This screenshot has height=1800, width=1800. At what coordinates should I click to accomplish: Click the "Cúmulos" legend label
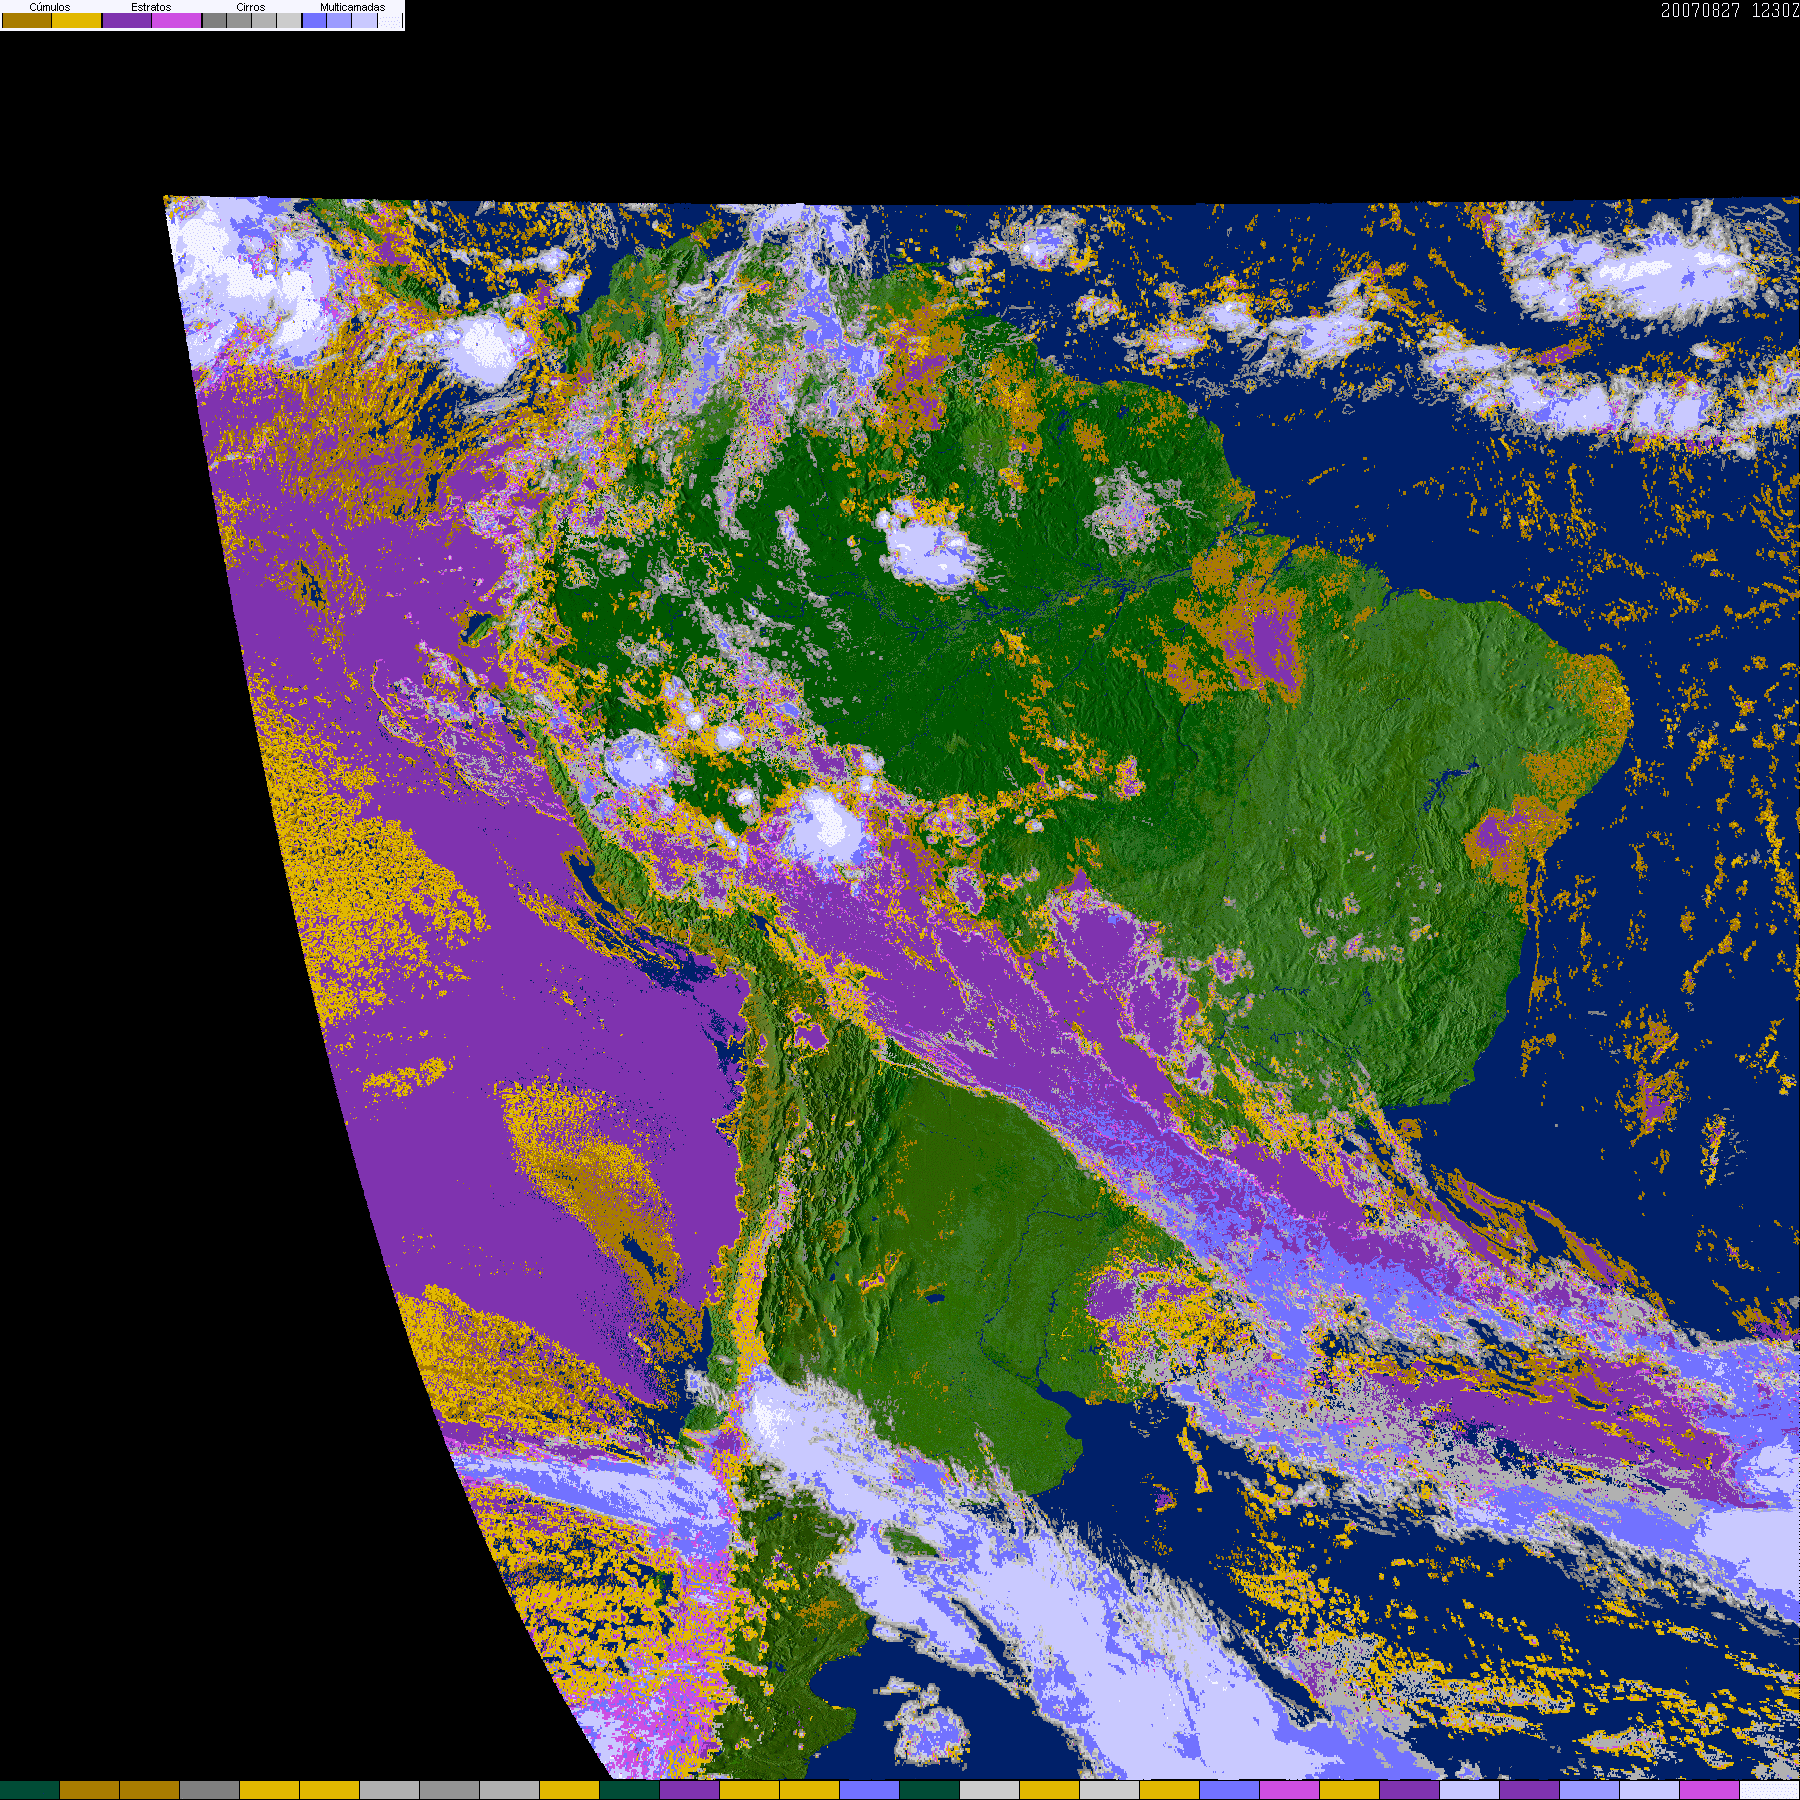tap(50, 7)
